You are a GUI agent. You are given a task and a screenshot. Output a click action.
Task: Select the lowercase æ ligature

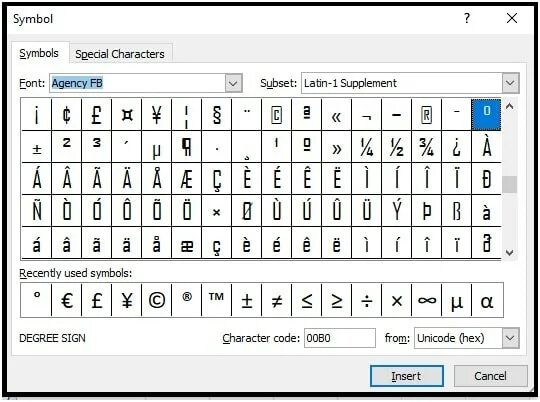[186, 243]
